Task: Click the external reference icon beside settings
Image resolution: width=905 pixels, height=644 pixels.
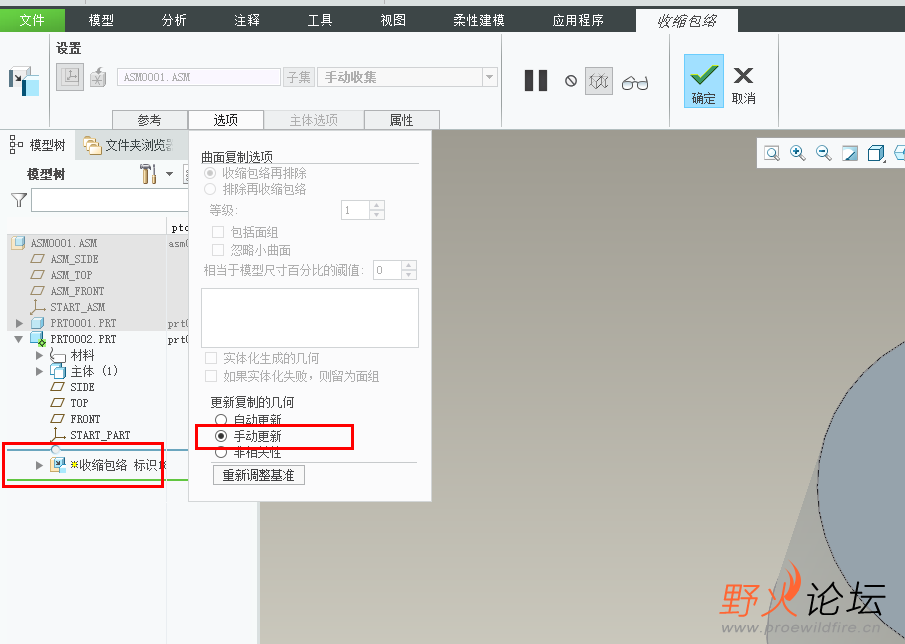Action: pos(98,77)
